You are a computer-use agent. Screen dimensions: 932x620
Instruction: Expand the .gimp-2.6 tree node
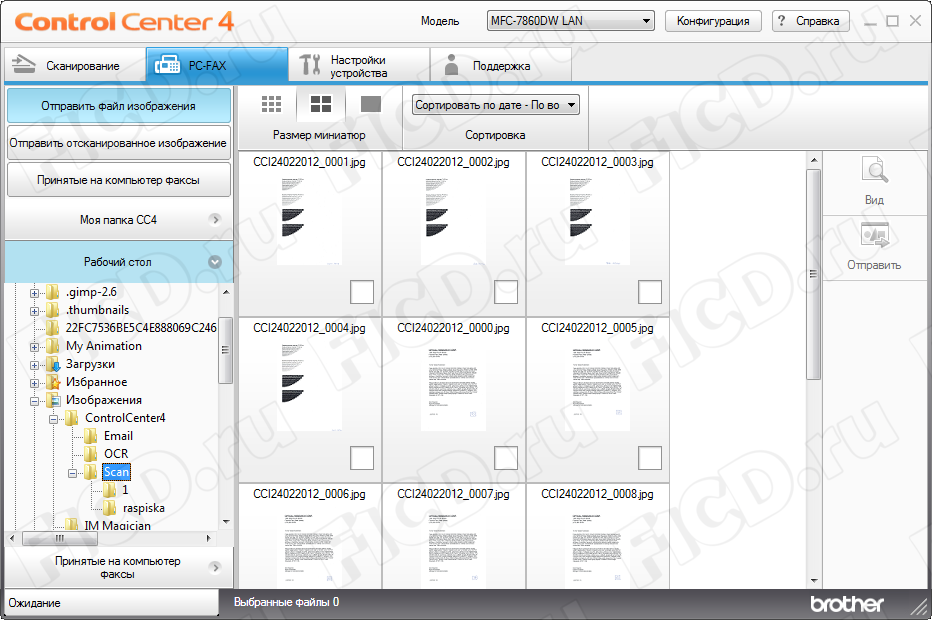(x=34, y=292)
